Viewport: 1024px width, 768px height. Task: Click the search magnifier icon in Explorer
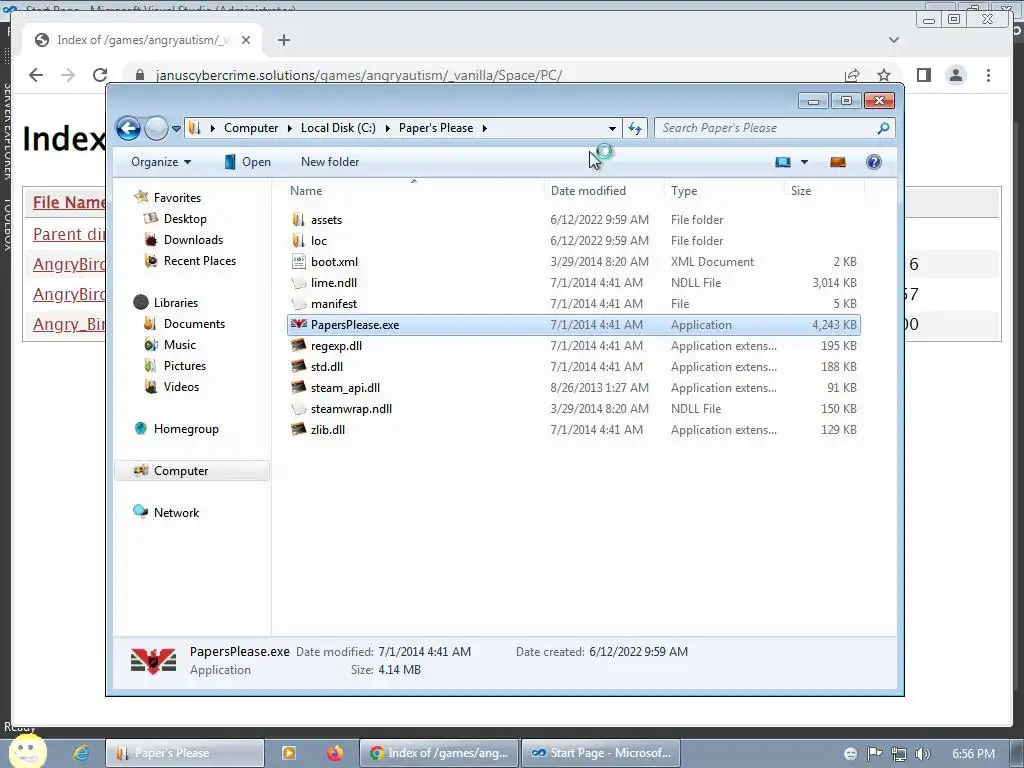(x=884, y=128)
